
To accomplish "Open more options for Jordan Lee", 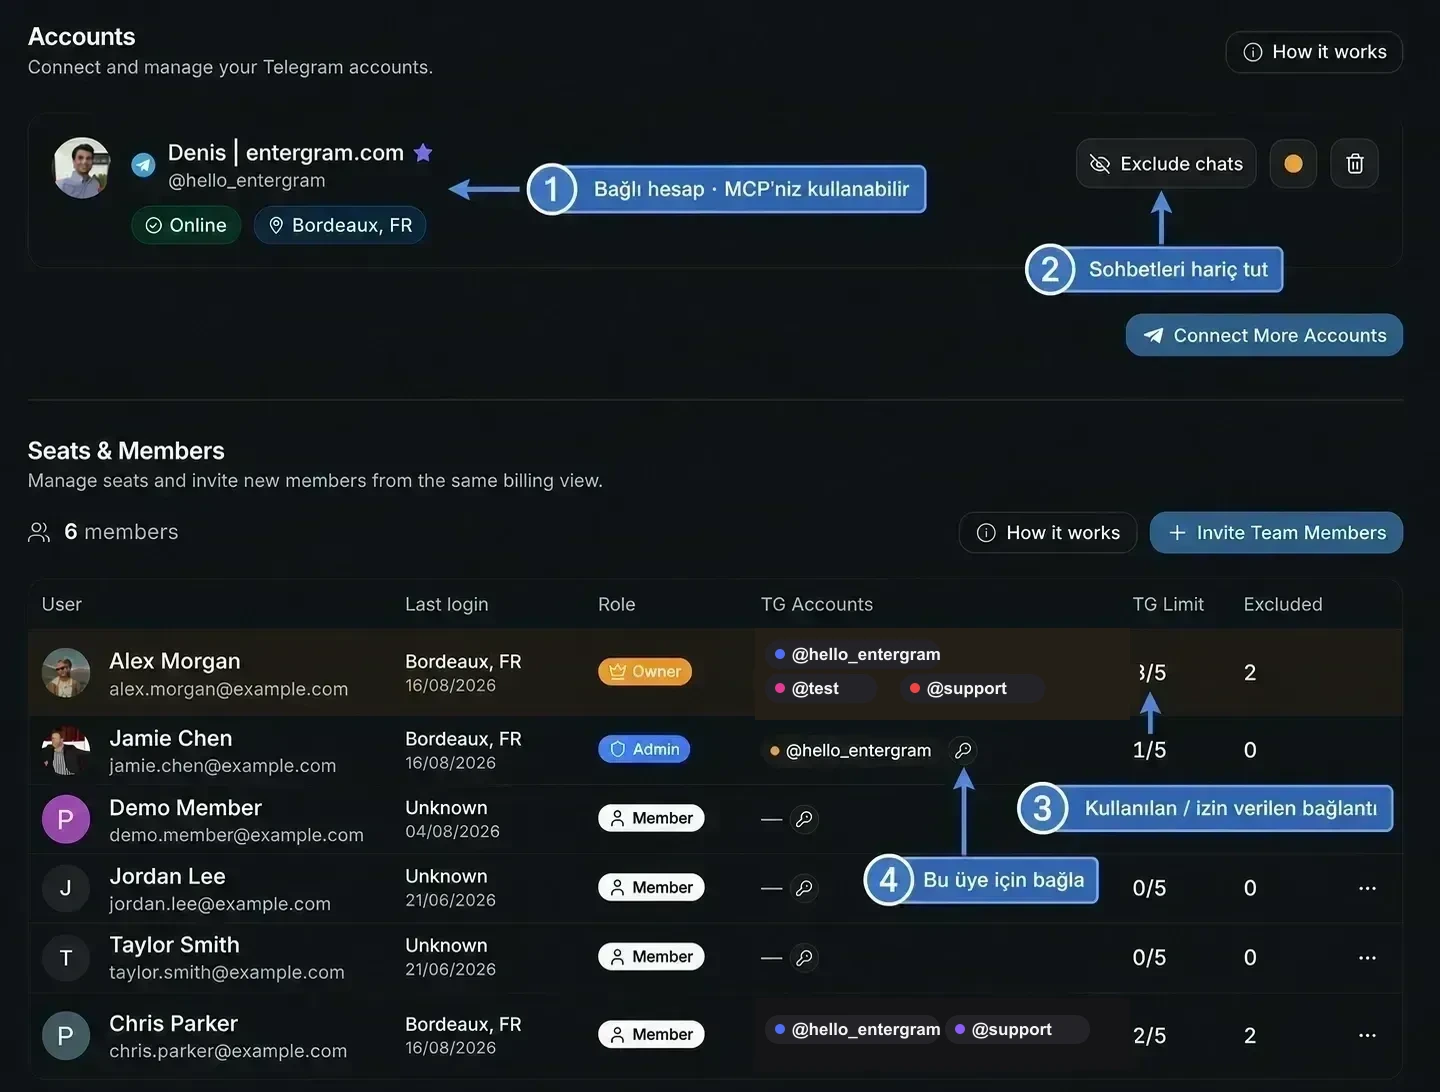I will point(1367,888).
